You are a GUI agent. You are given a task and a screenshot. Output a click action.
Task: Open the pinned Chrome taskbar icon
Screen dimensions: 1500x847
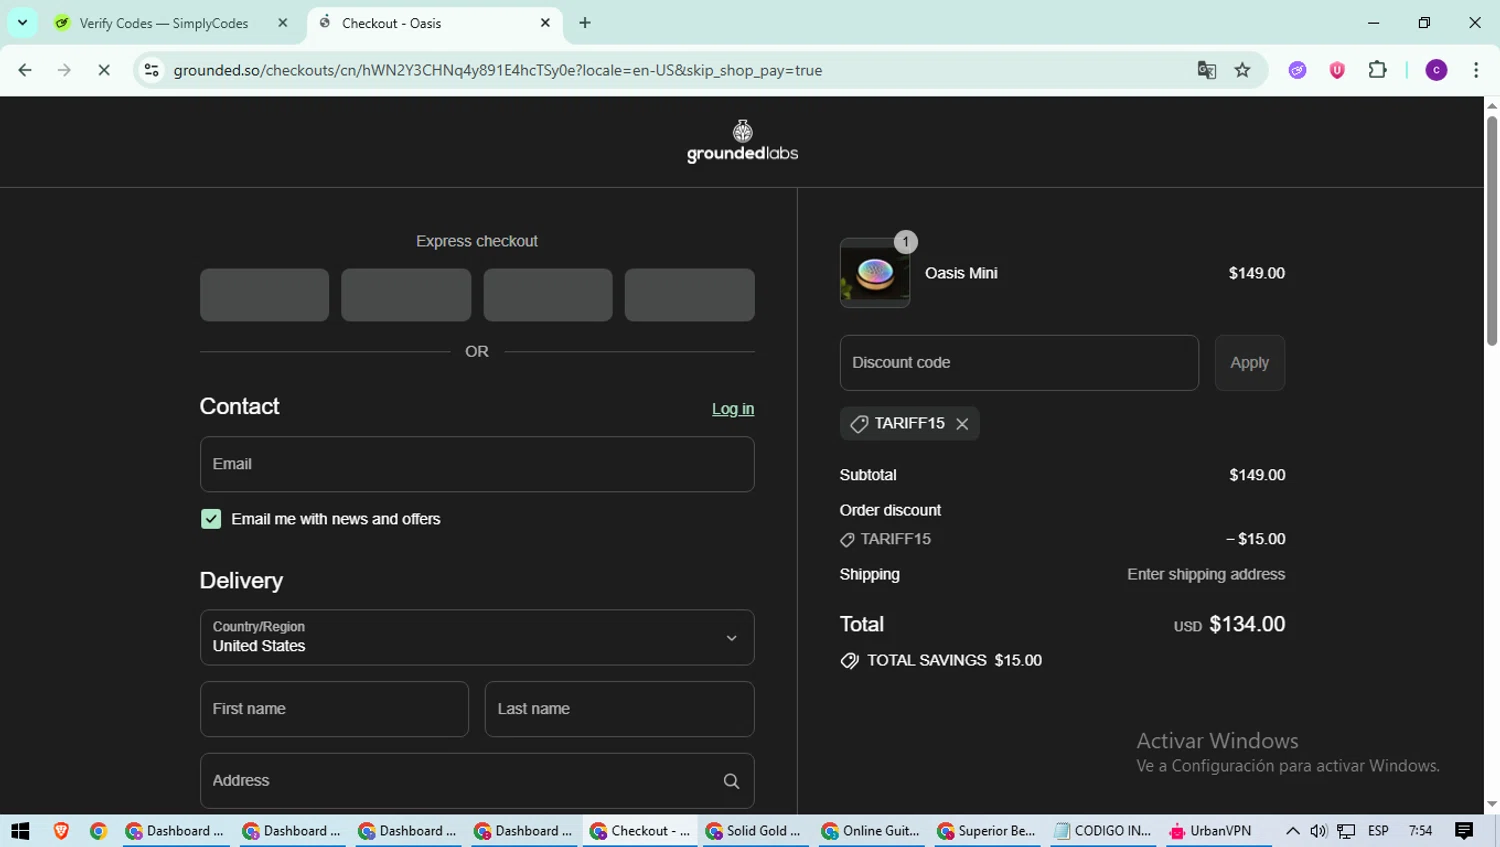98,831
